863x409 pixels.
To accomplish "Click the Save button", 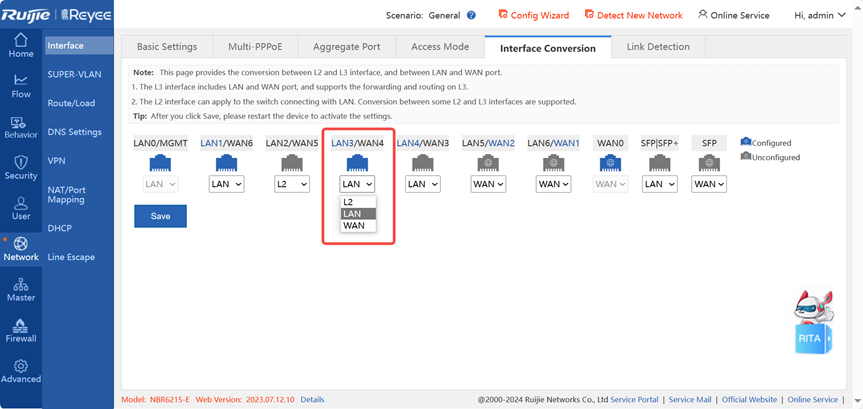I will (x=160, y=216).
